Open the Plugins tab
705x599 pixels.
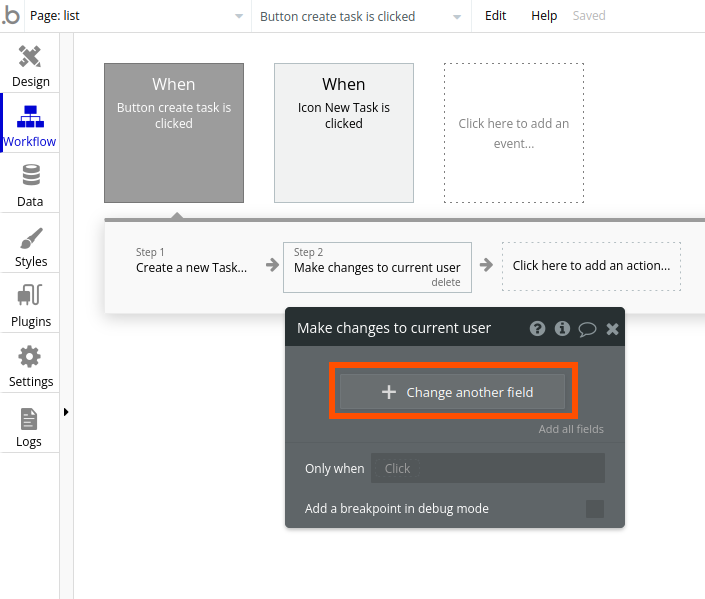(30, 305)
